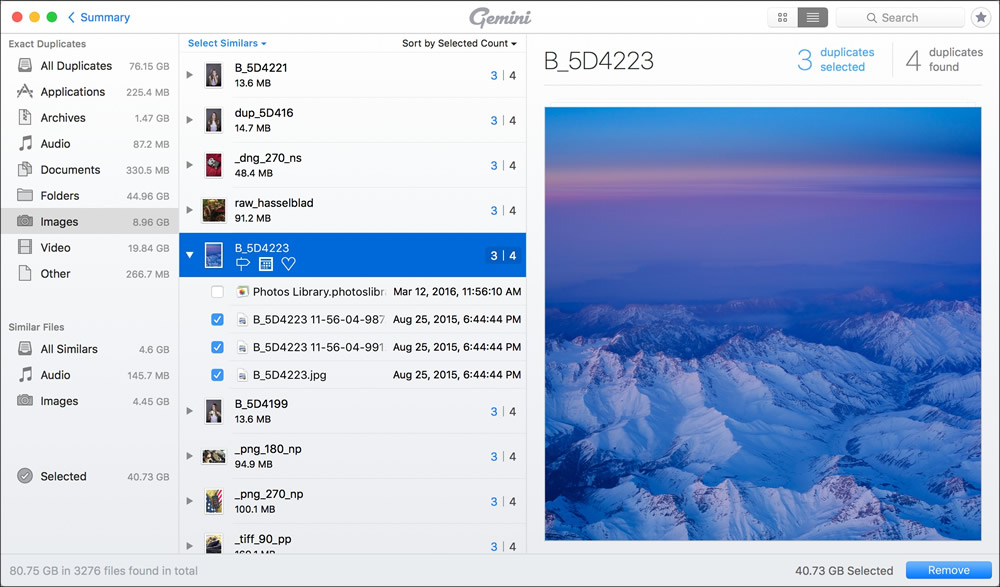Image resolution: width=1000 pixels, height=587 pixels.
Task: Check the Photos Library.photoslibrary checkbox
Action: point(217,292)
